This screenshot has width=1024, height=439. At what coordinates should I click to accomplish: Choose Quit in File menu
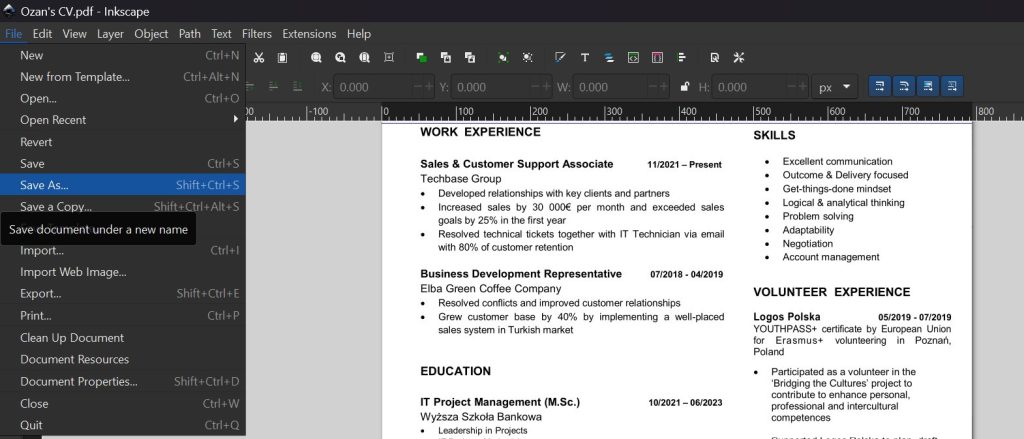point(123,425)
